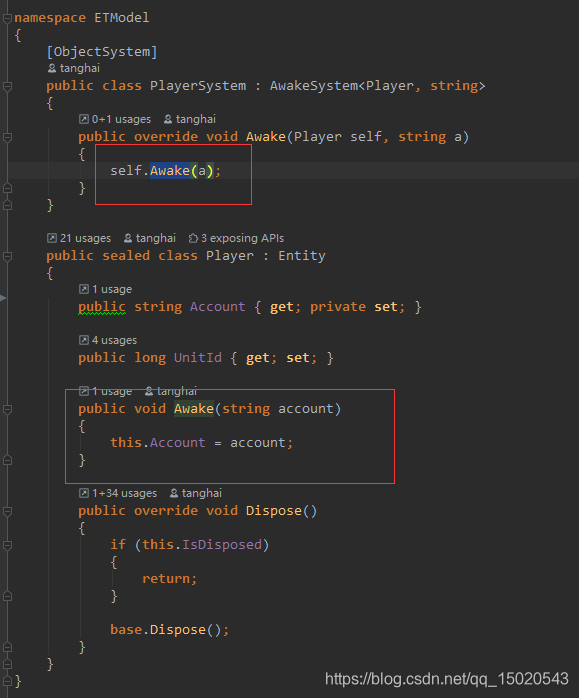Viewport: 579px width, 698px height.
Task: Click the return keyword
Action: (166, 579)
